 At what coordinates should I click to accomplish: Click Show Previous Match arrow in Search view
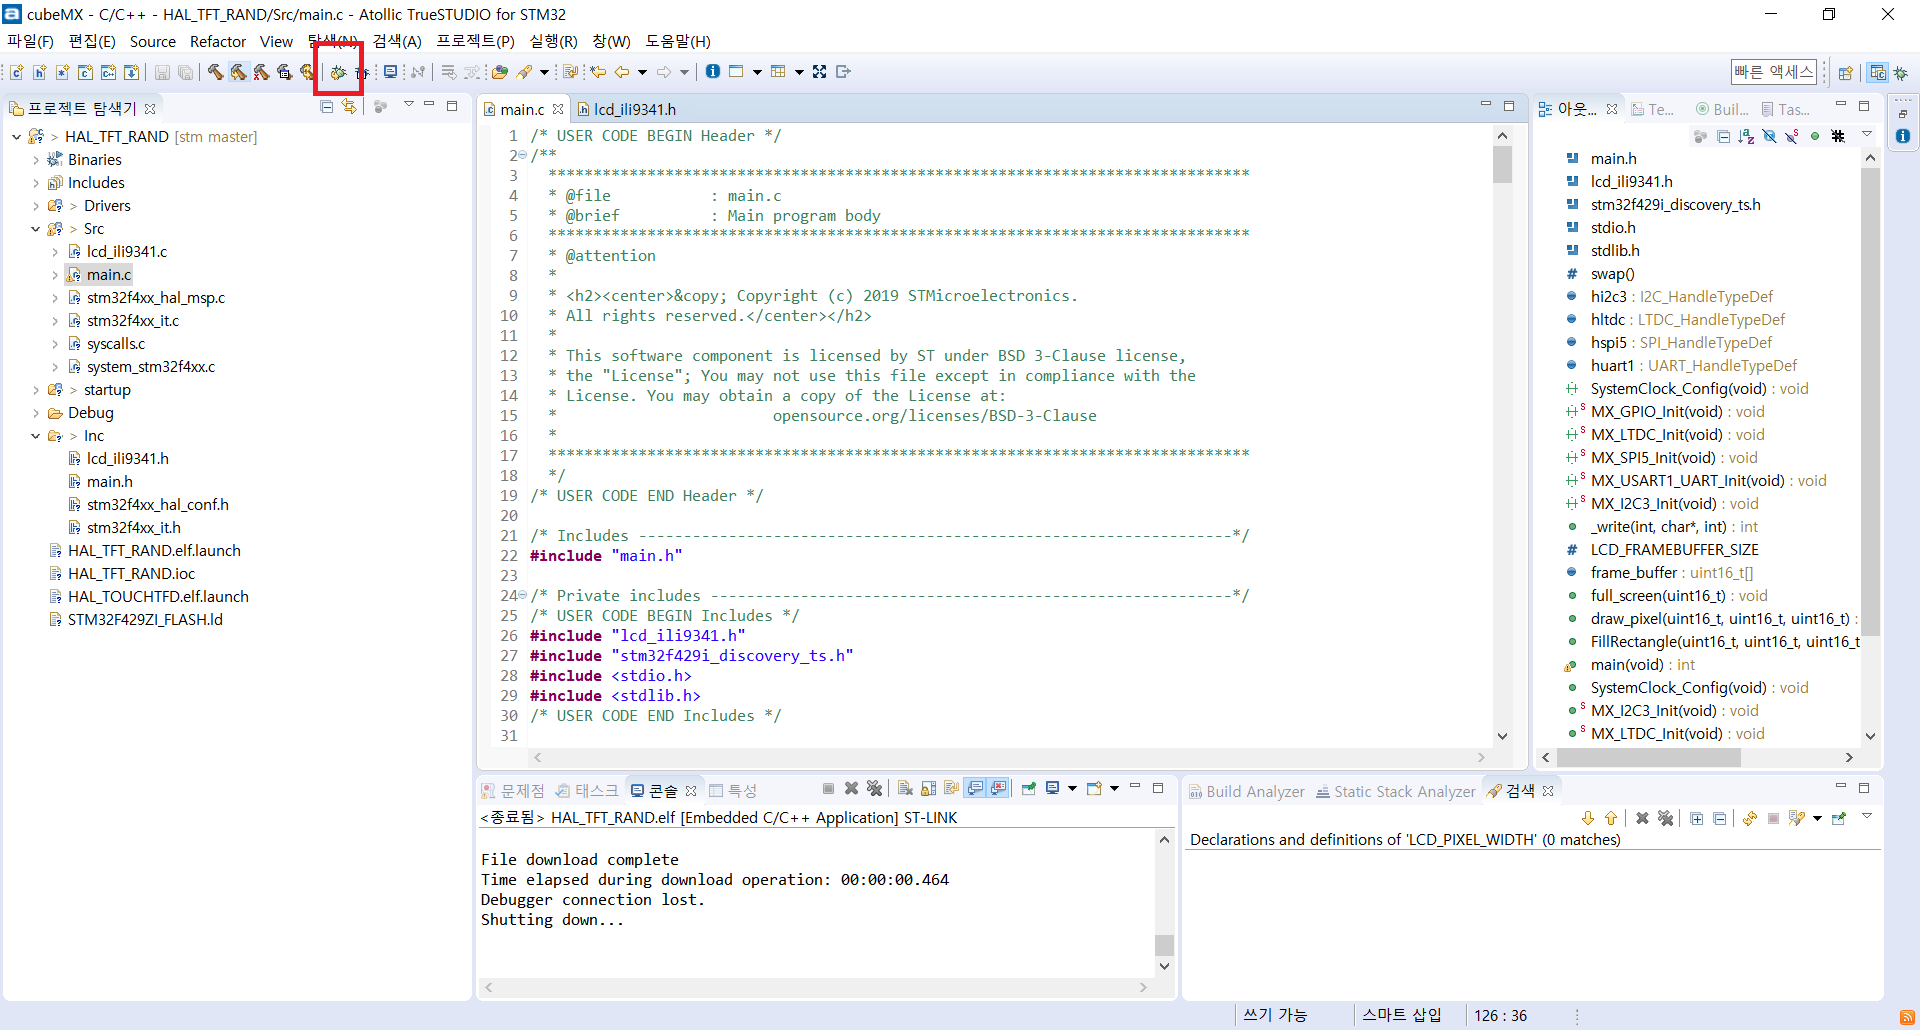coord(1611,818)
